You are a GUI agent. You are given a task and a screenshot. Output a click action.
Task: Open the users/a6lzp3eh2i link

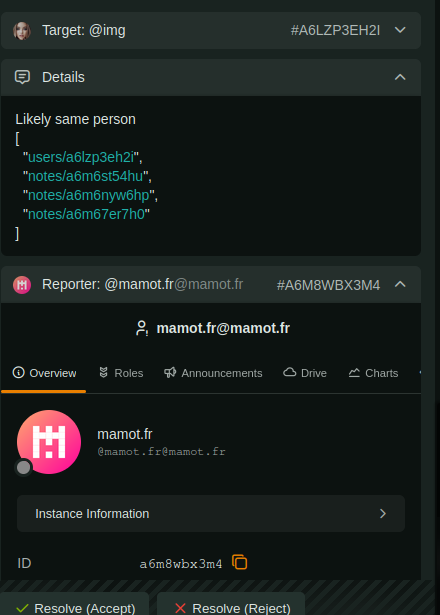(81, 157)
